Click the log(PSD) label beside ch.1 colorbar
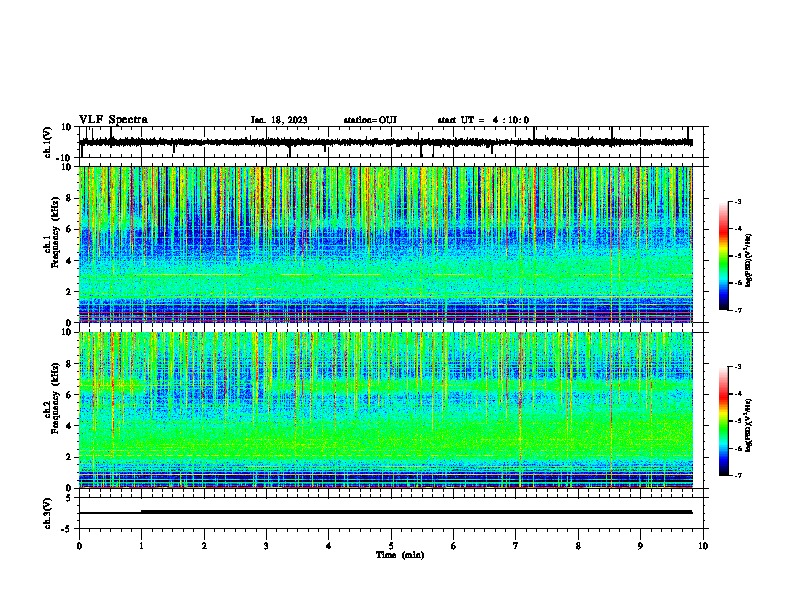Screen dimensions: 792x612 tap(748, 261)
